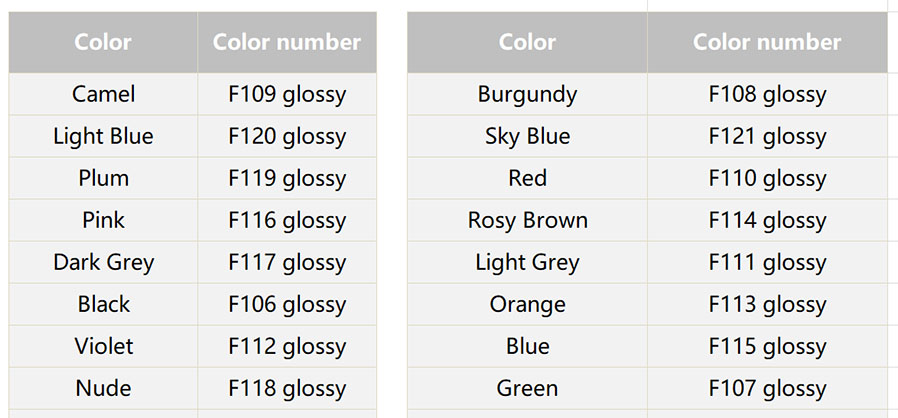Select the Dark Grey cell
The height and width of the screenshot is (418, 898).
[103, 262]
